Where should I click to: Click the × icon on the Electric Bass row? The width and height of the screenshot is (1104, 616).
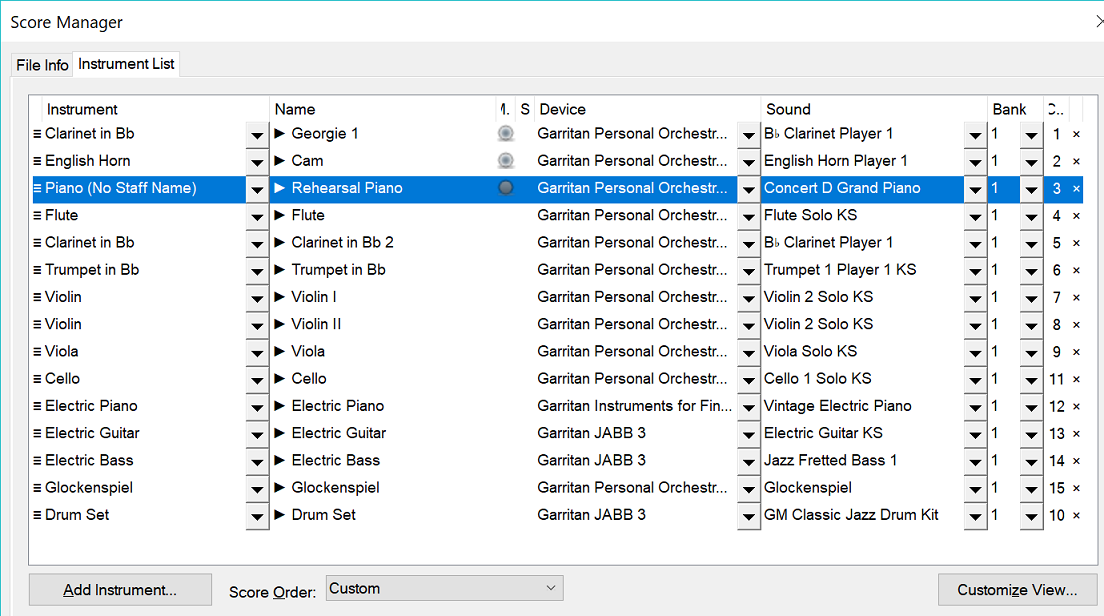coord(1076,462)
